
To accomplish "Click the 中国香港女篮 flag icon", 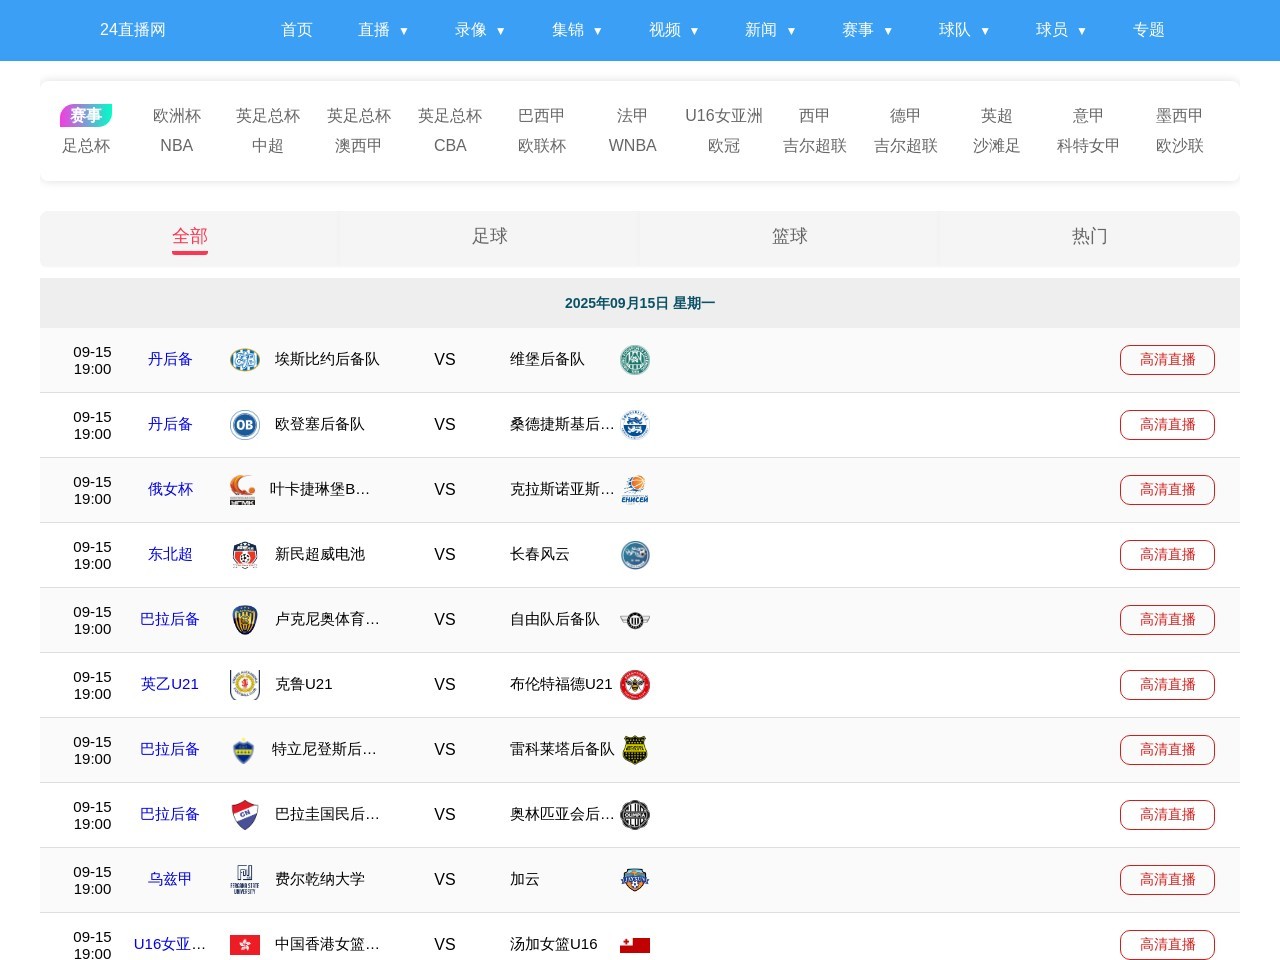I will (245, 945).
